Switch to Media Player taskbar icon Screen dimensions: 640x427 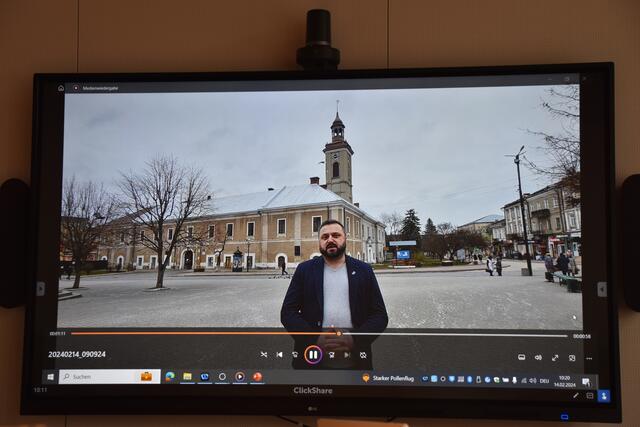(240, 377)
